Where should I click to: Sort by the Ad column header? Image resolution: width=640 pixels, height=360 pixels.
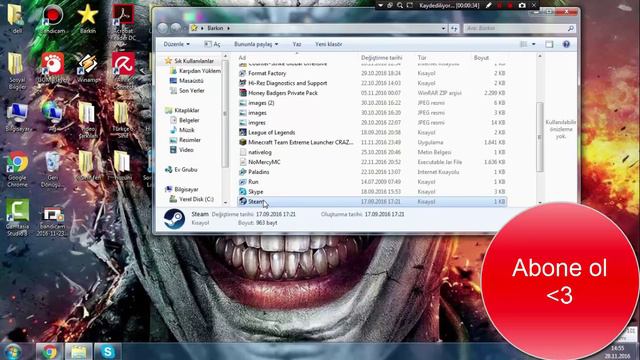[x=242, y=58]
